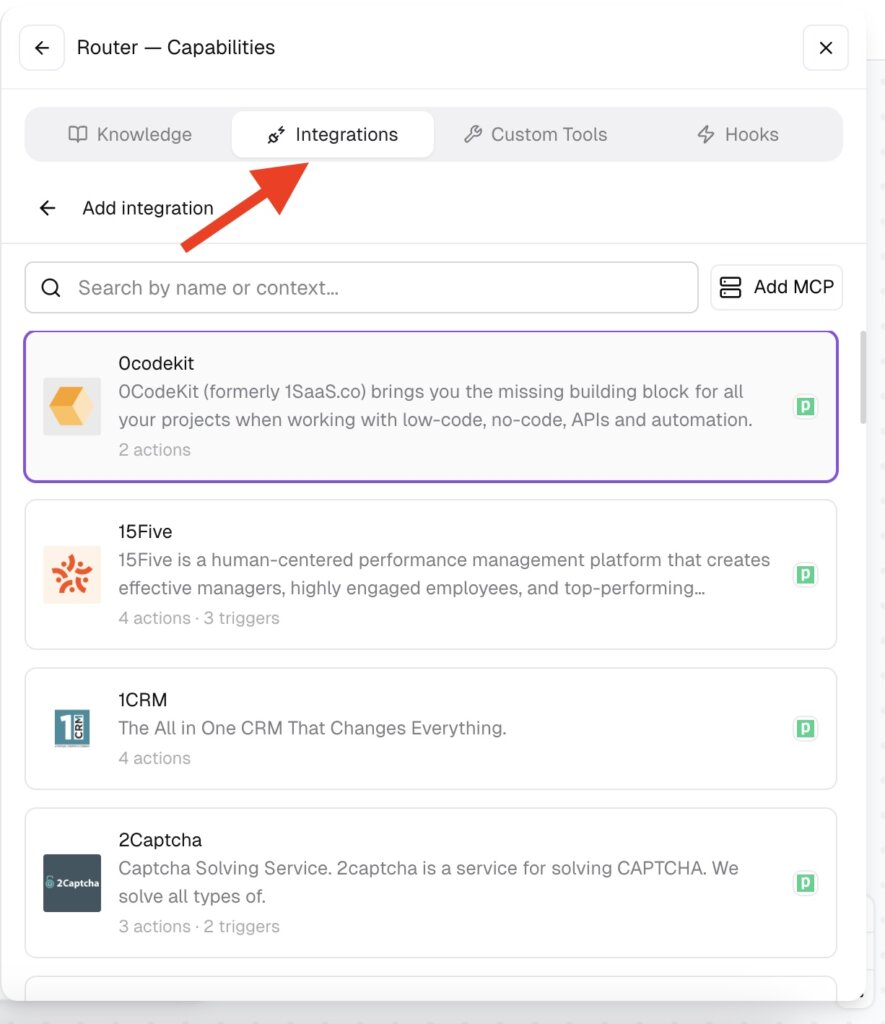The image size is (885, 1024).
Task: Click the 0CodeKit 'formerly 1SaaS.co' description
Action: click(435, 406)
